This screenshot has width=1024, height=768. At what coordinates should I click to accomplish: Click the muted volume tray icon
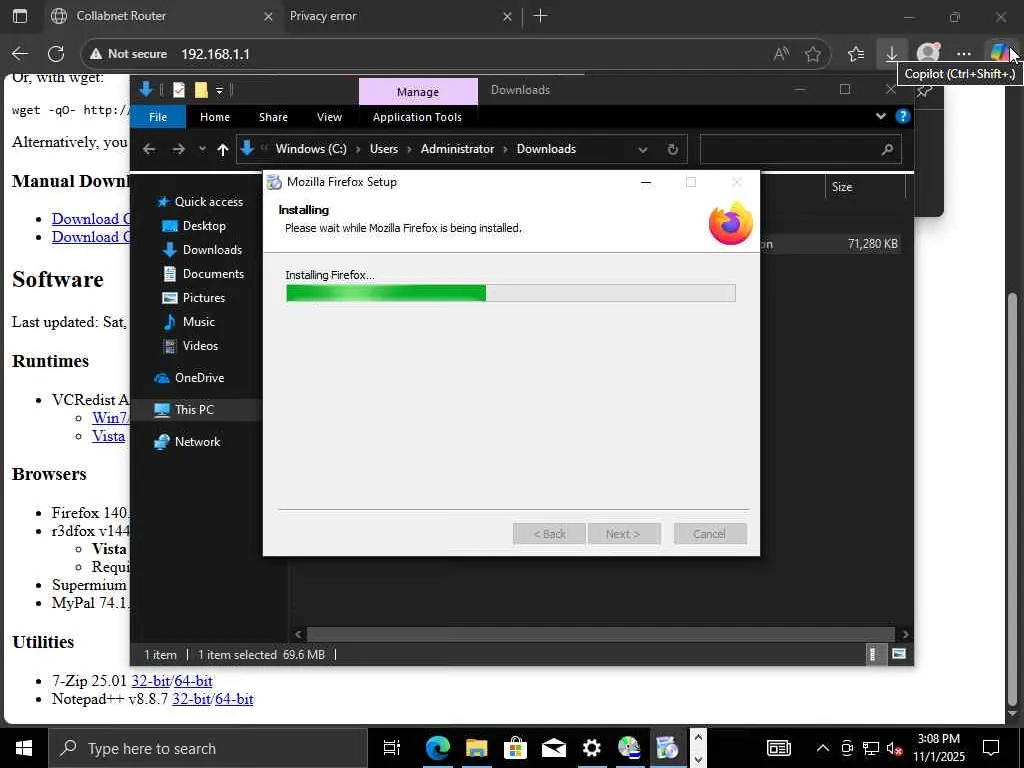(895, 748)
